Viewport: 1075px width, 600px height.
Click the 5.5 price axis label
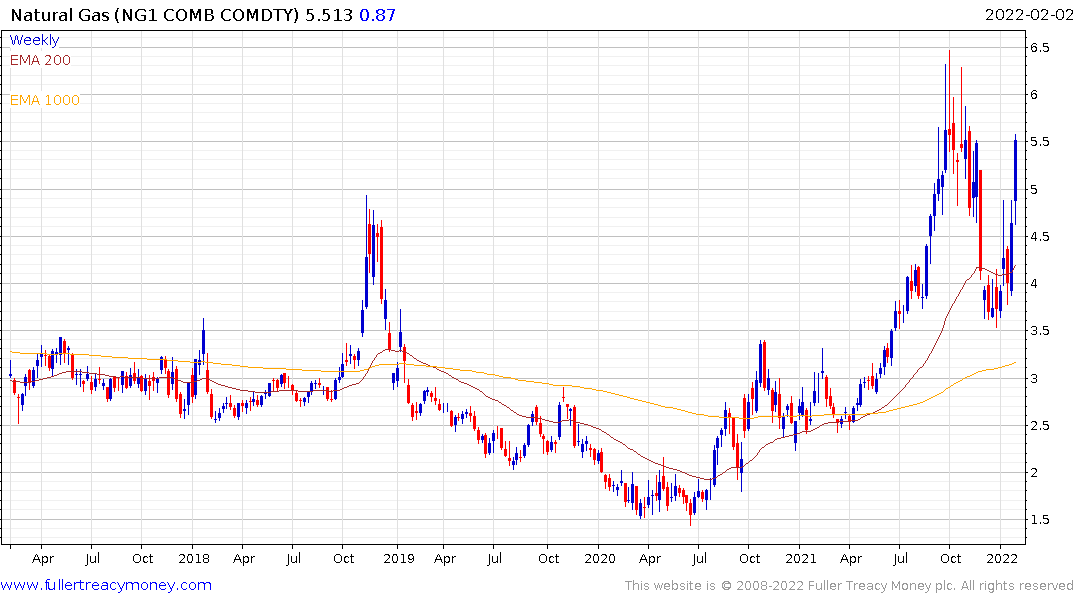(1039, 142)
